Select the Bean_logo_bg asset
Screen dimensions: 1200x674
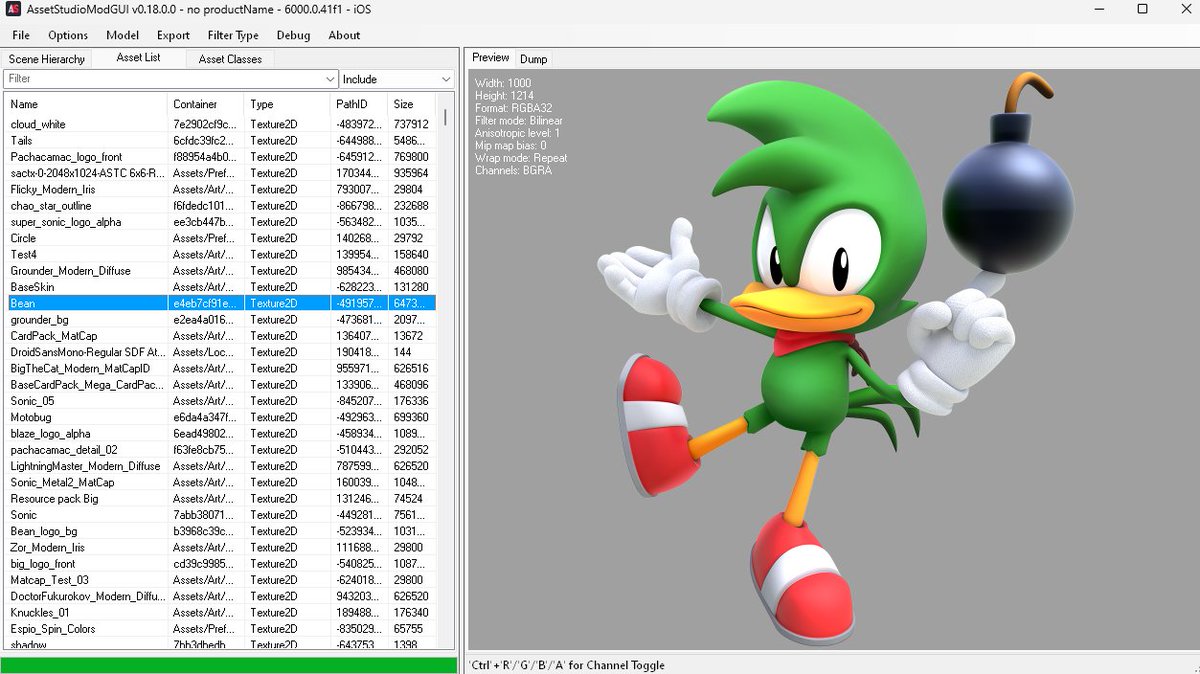(220, 531)
